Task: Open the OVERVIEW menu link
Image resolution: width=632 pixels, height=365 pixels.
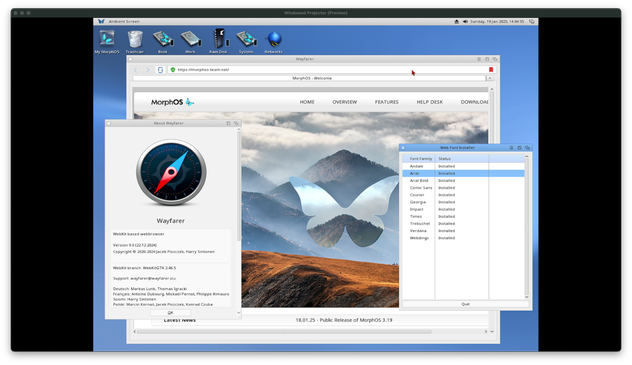Action: tap(345, 102)
